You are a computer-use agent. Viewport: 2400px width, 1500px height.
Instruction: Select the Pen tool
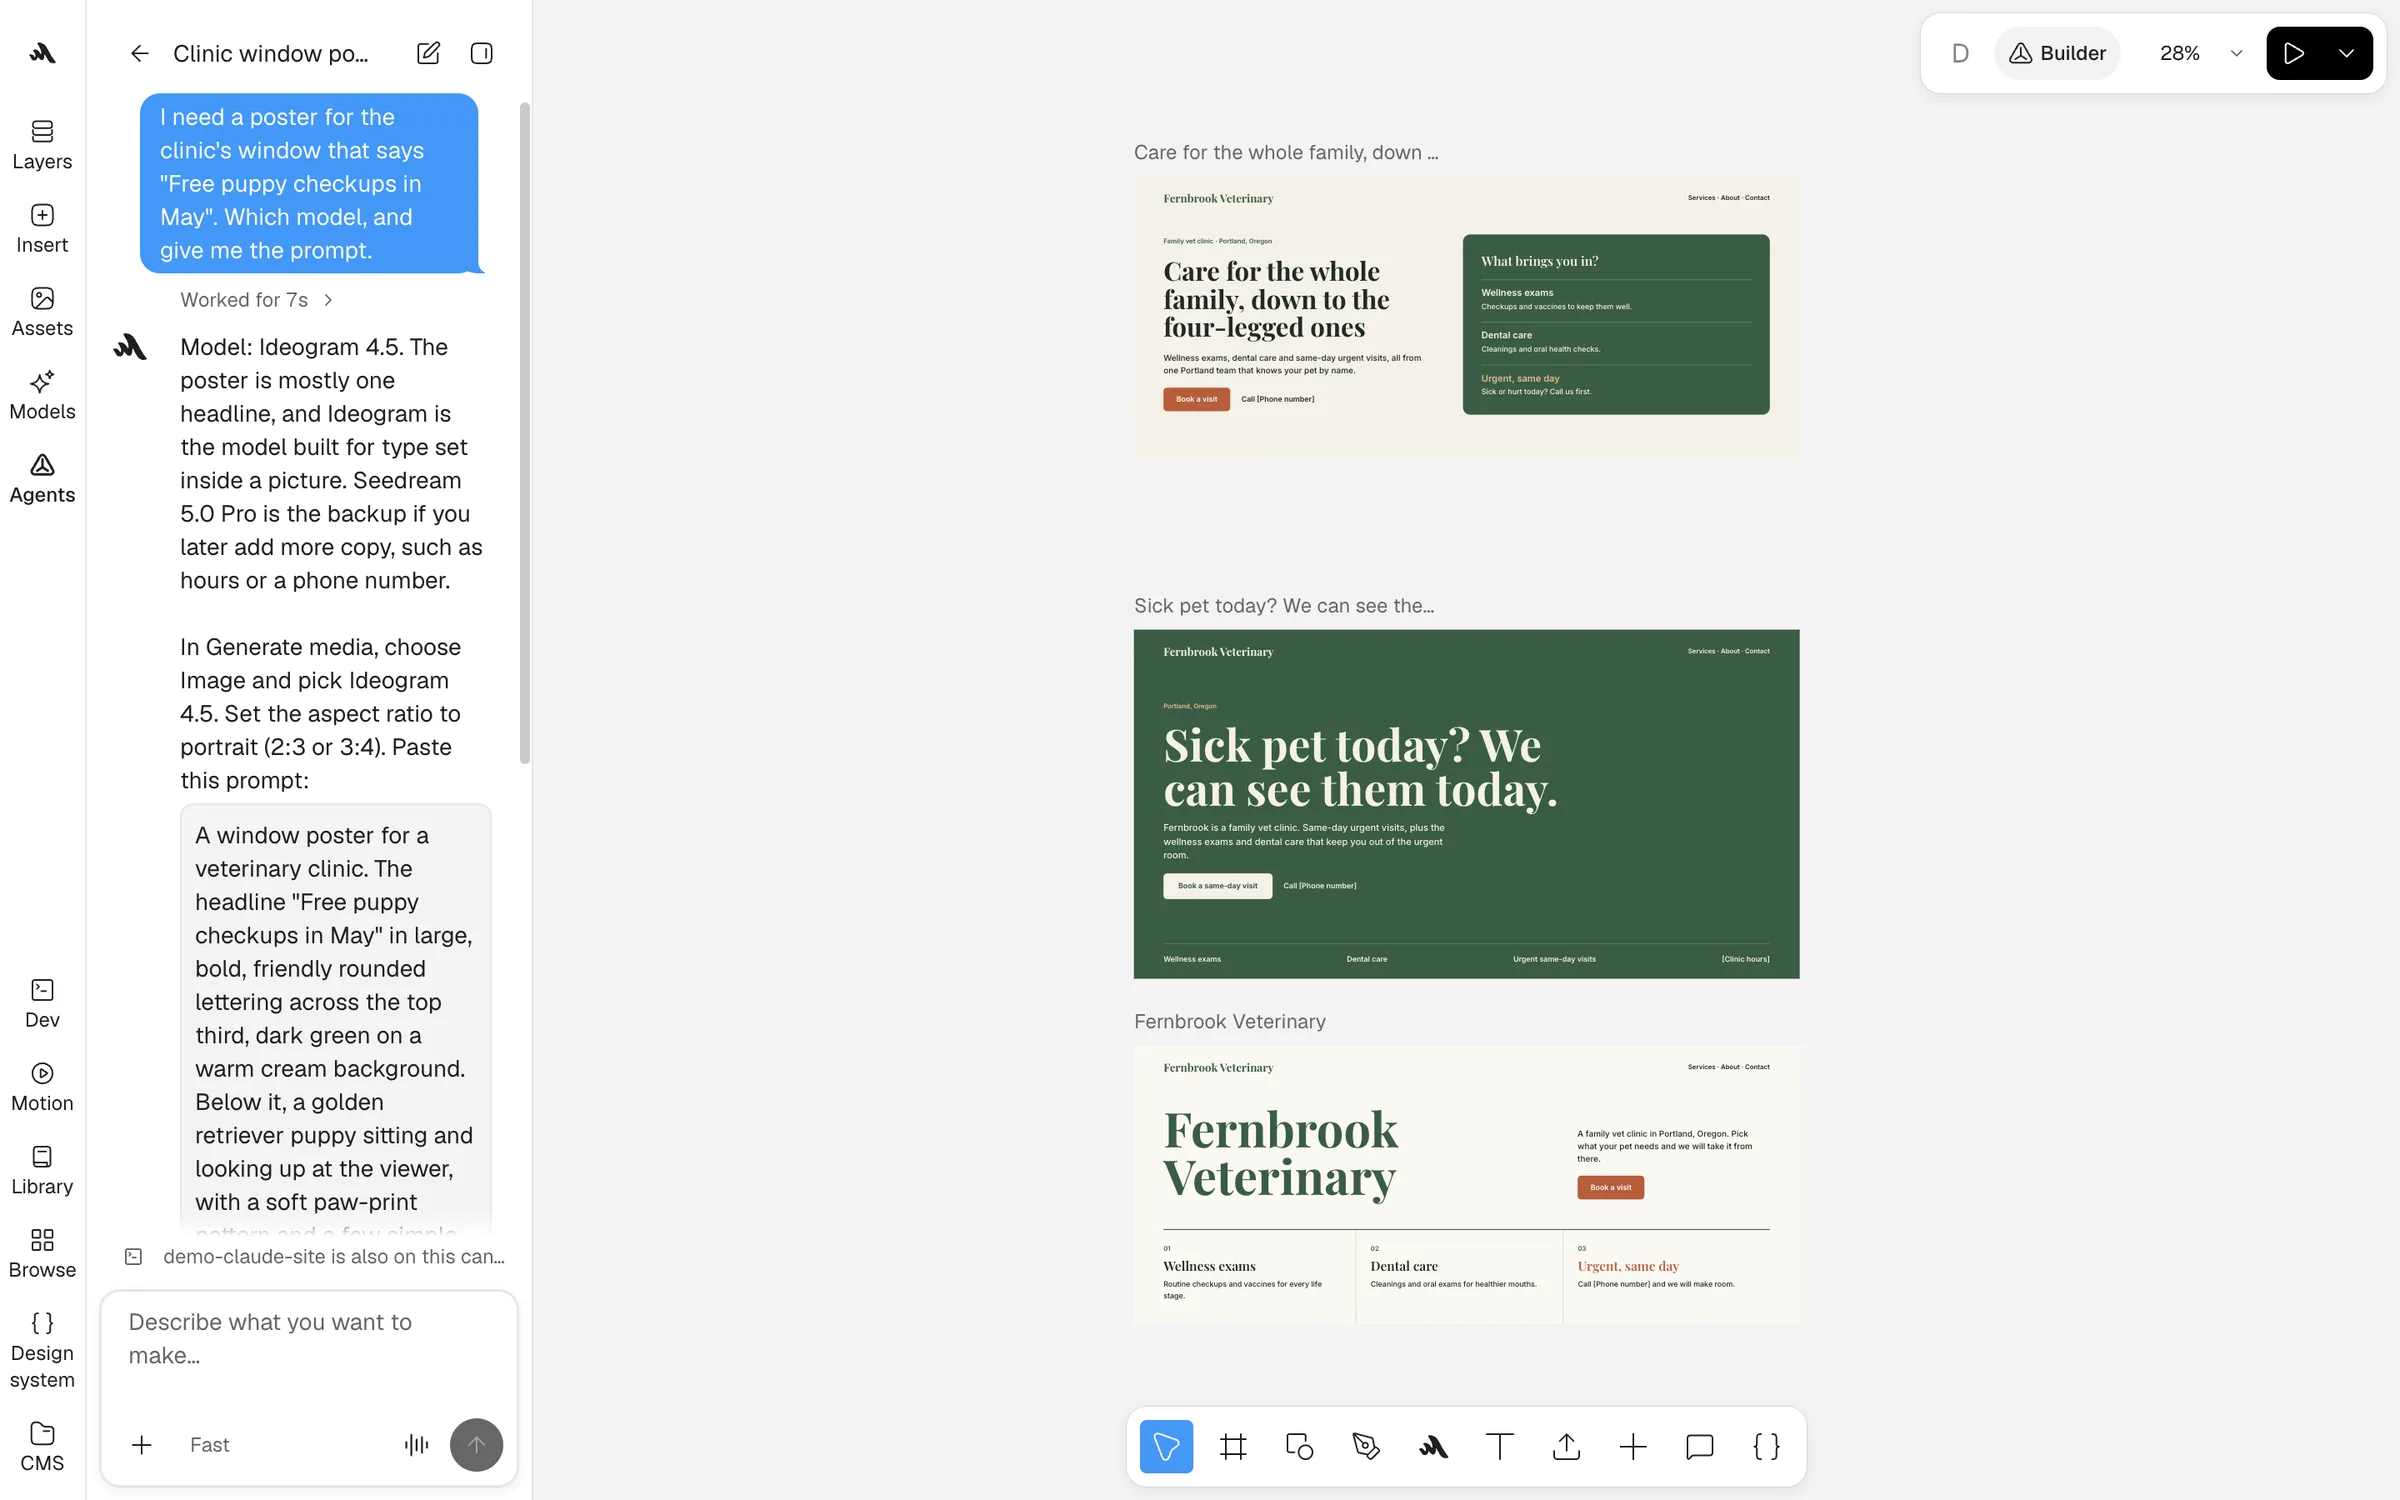[x=1366, y=1446]
